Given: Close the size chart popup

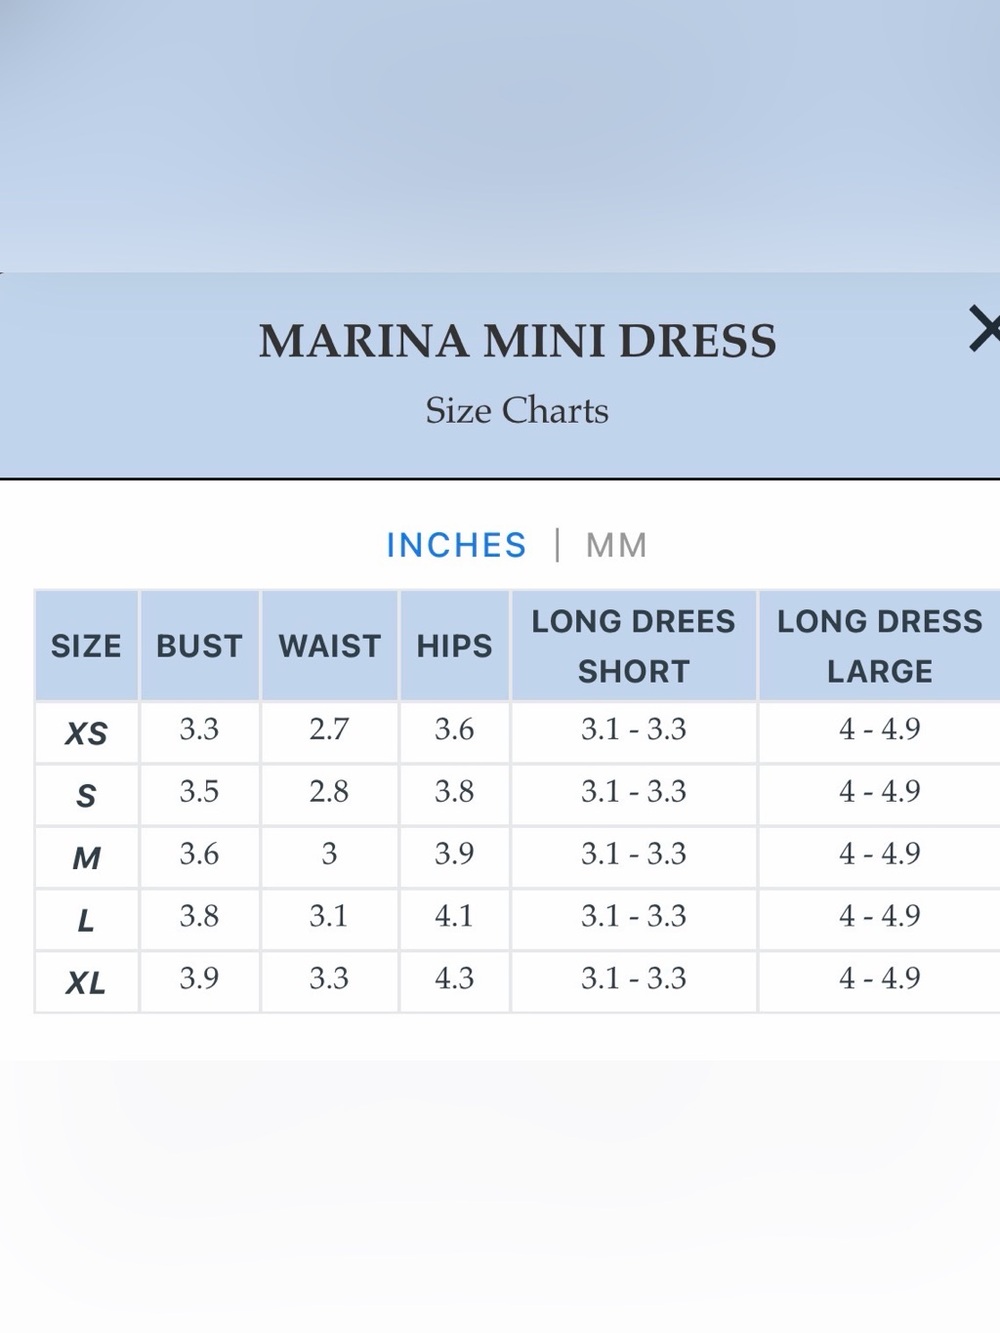Looking at the screenshot, I should coord(985,331).
